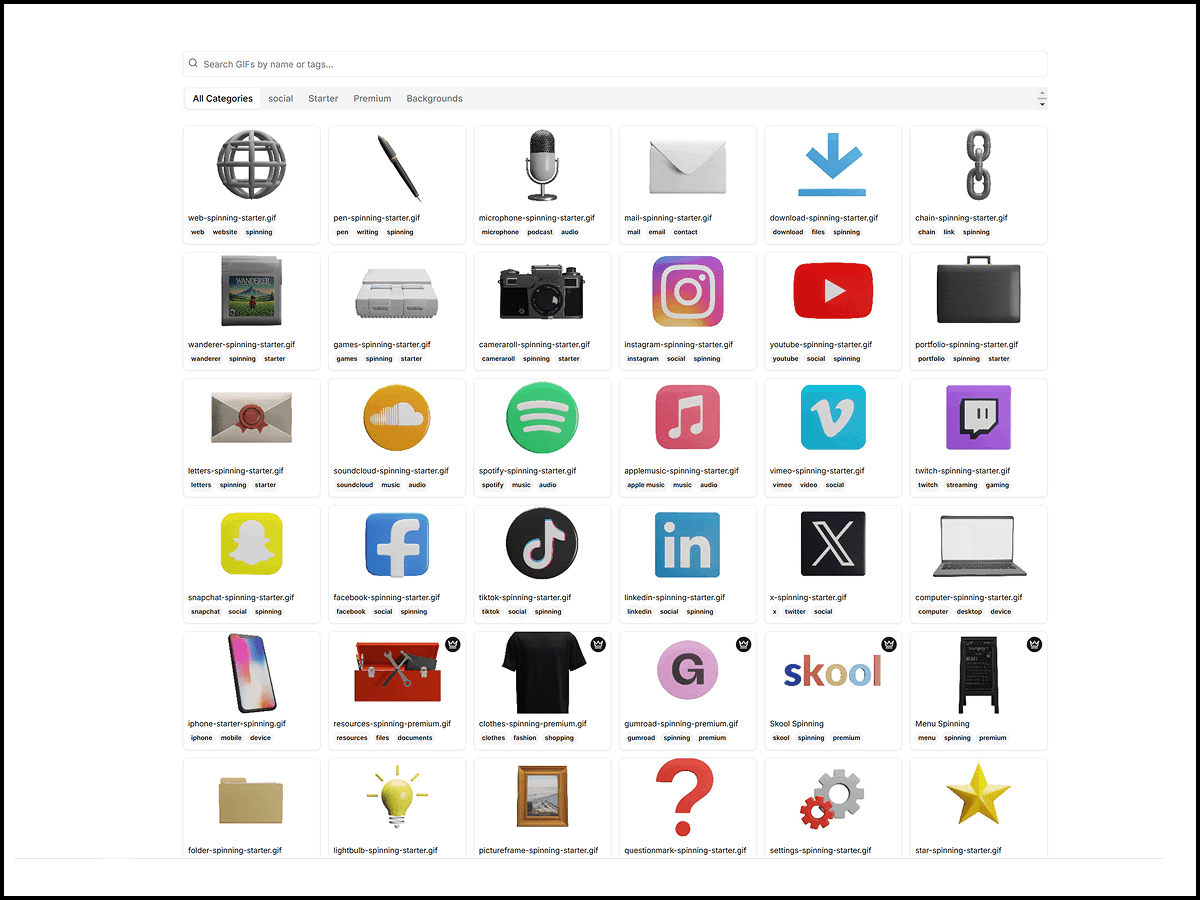Click the shopping tag on clothes card
1200x900 pixels.
559,738
